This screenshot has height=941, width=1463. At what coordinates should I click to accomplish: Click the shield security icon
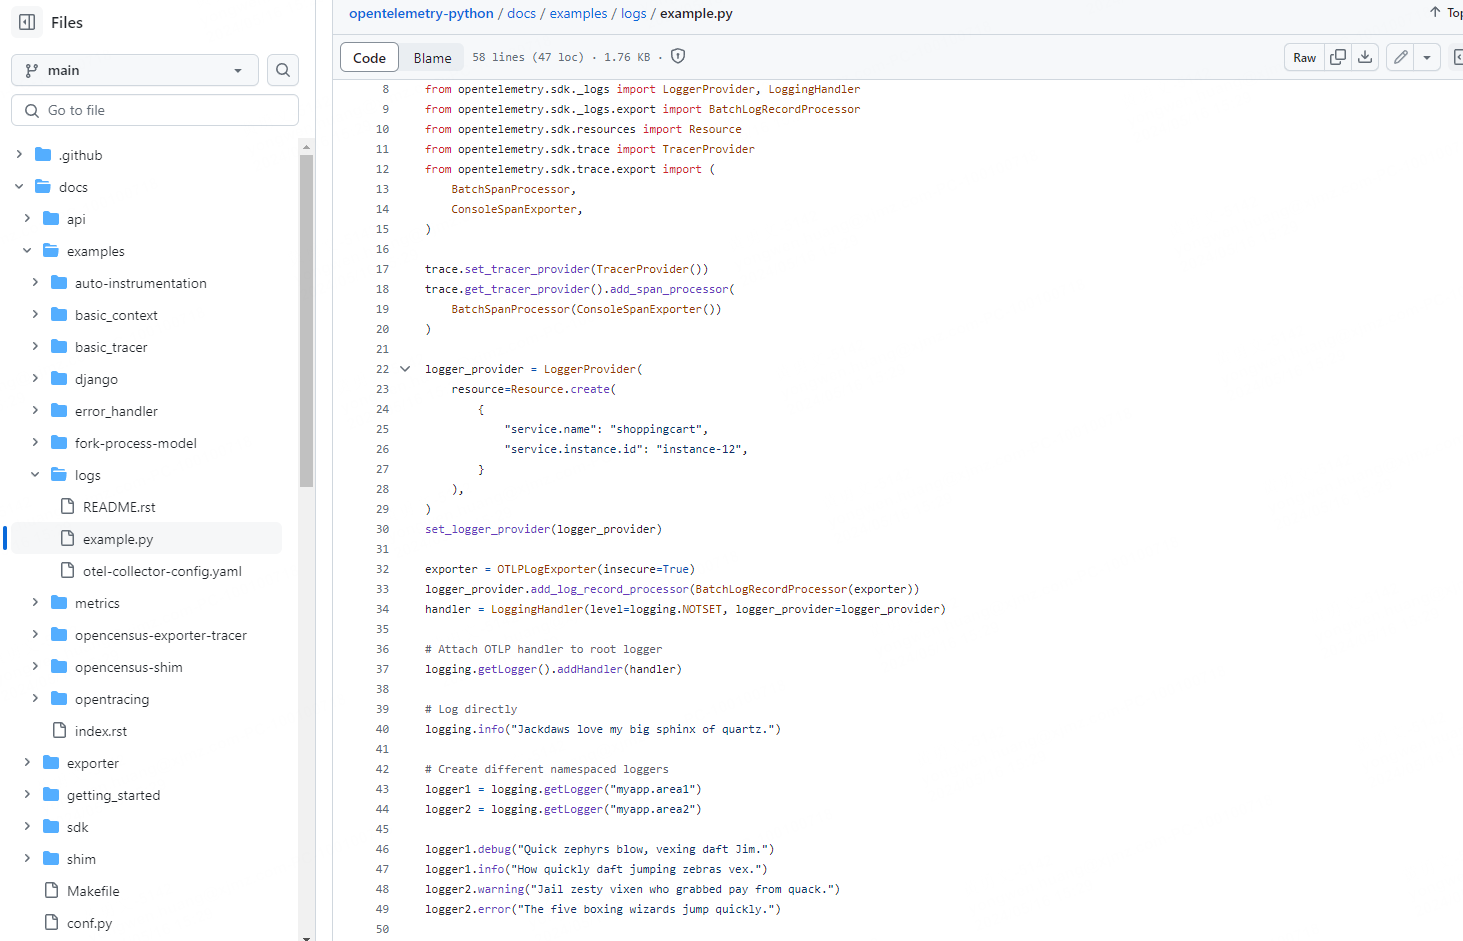tap(678, 56)
